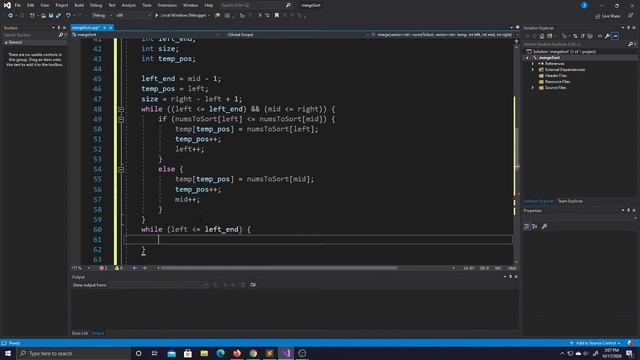Screen dimensions: 640x360
Task: Click the Solution Explorer Properties wrench icon
Action: [x=607, y=36]
